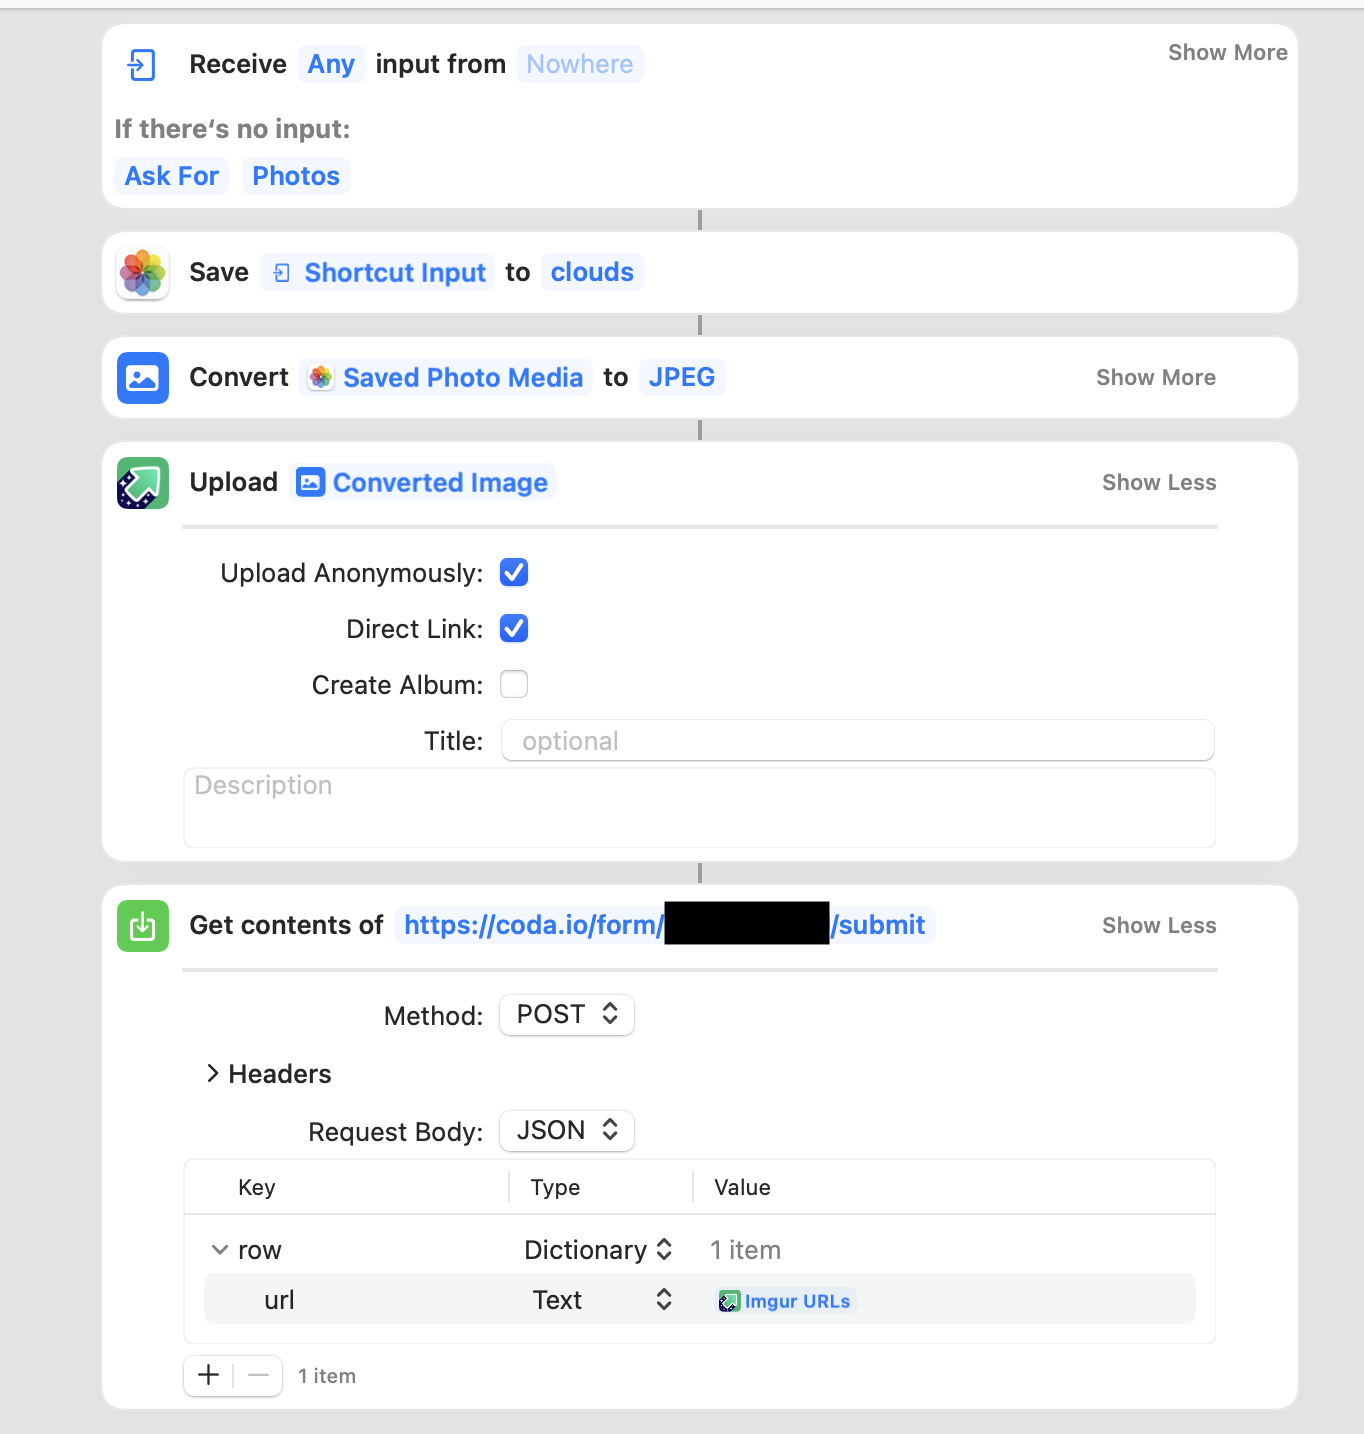Click the Photos app icon in Save action
Viewport: 1364px width, 1434px height.
pos(143,273)
